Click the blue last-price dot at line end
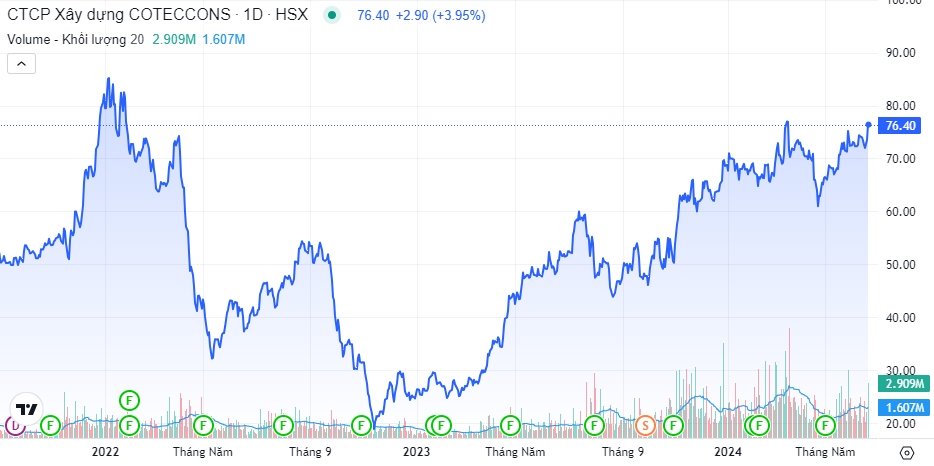The image size is (934, 466). click(867, 125)
